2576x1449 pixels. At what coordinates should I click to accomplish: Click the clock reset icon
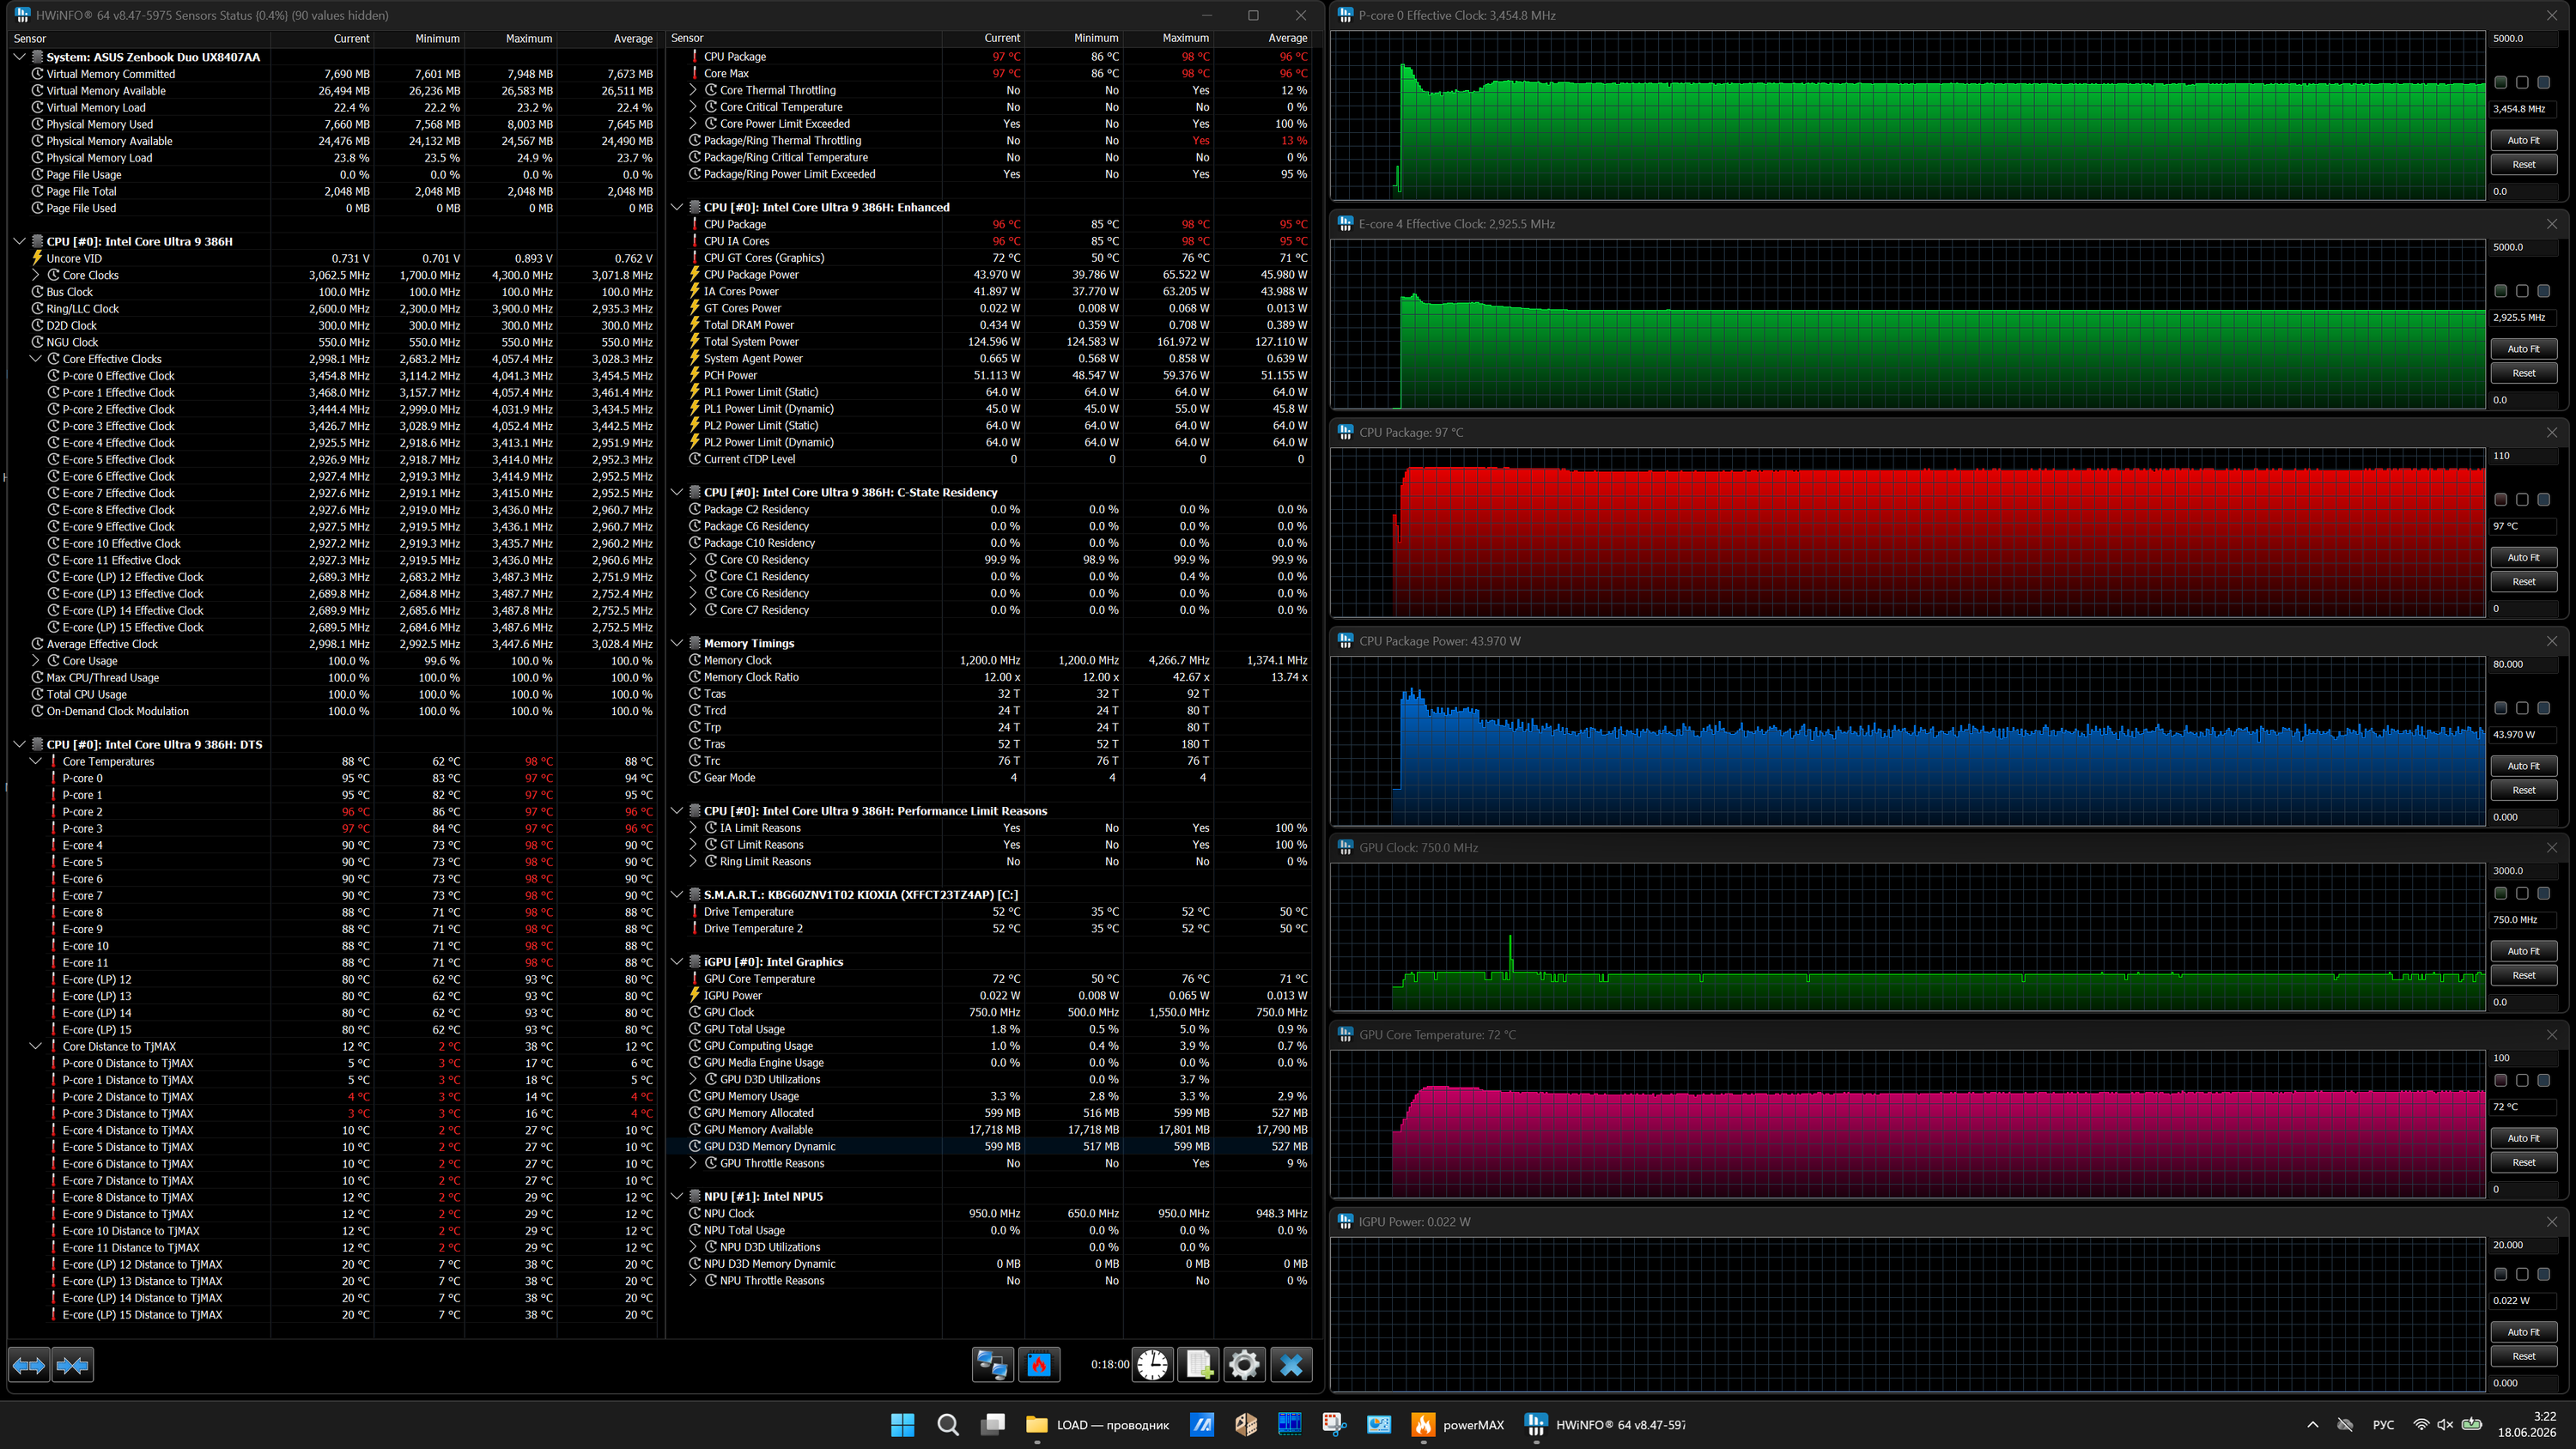pos(1152,1365)
